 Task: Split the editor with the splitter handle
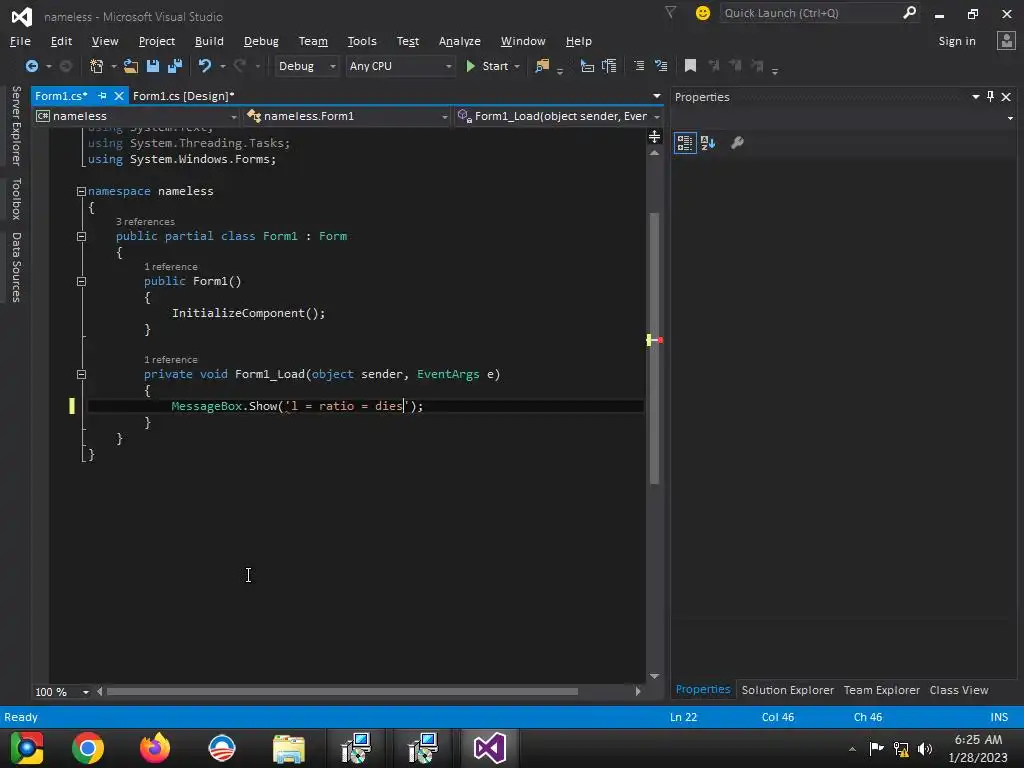click(654, 136)
